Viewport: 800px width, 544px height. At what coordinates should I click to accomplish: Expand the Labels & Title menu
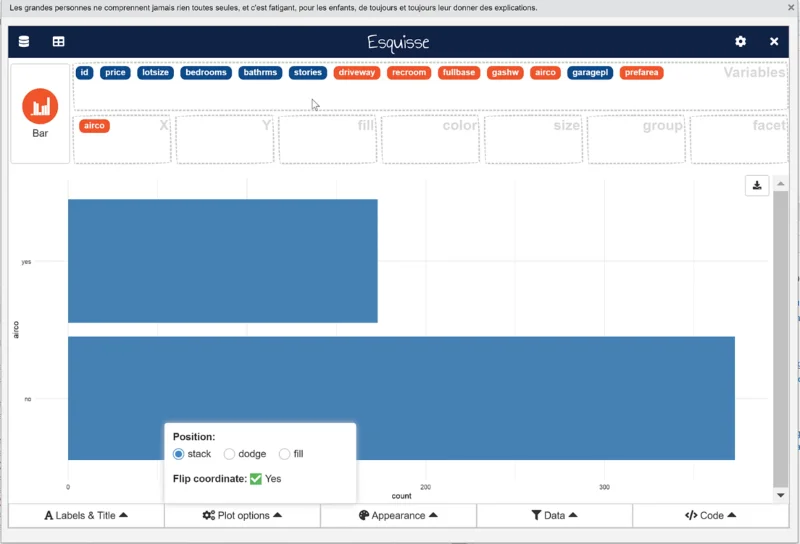[86, 515]
